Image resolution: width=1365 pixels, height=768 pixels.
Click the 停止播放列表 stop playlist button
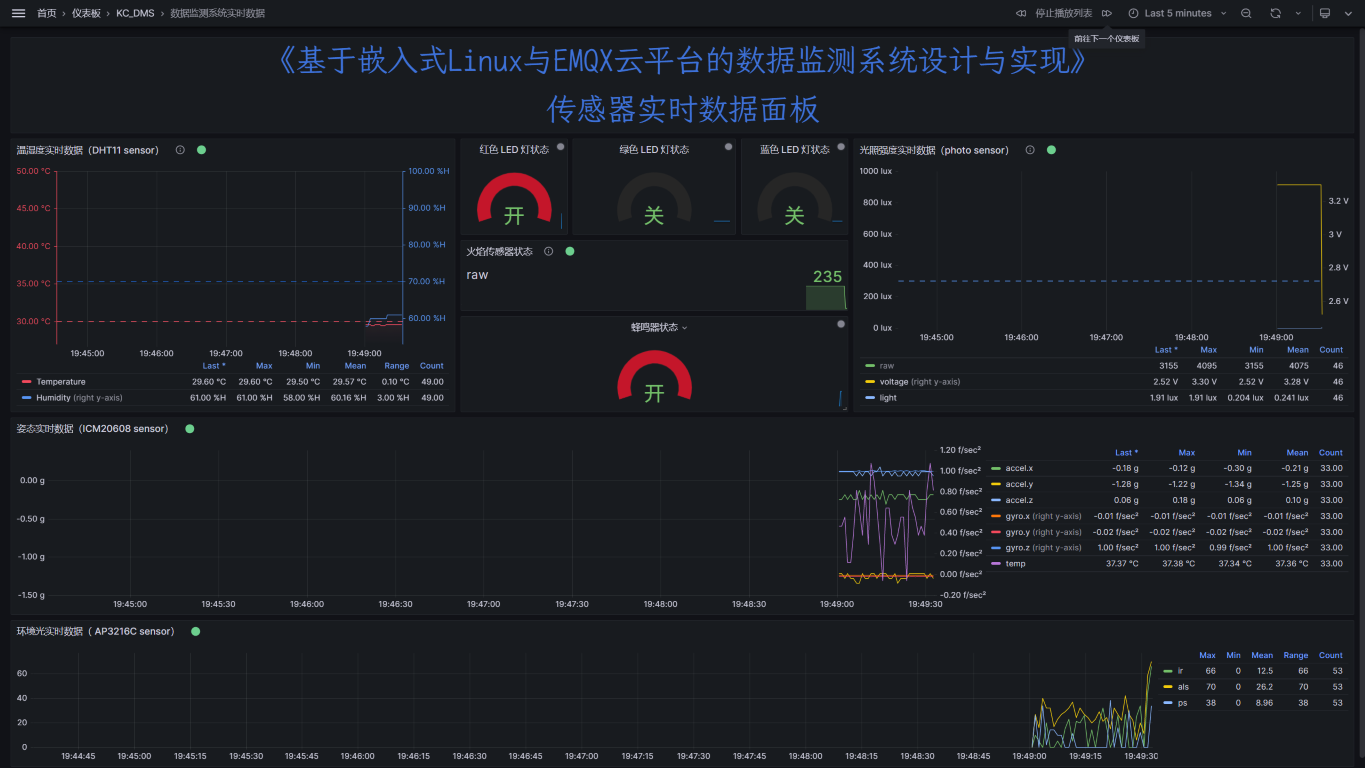pyautogui.click(x=1063, y=13)
